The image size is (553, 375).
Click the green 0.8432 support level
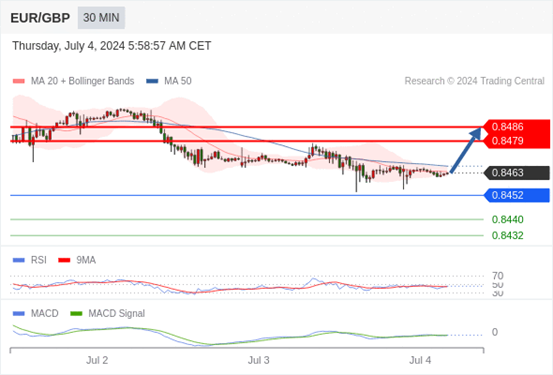[x=508, y=235]
